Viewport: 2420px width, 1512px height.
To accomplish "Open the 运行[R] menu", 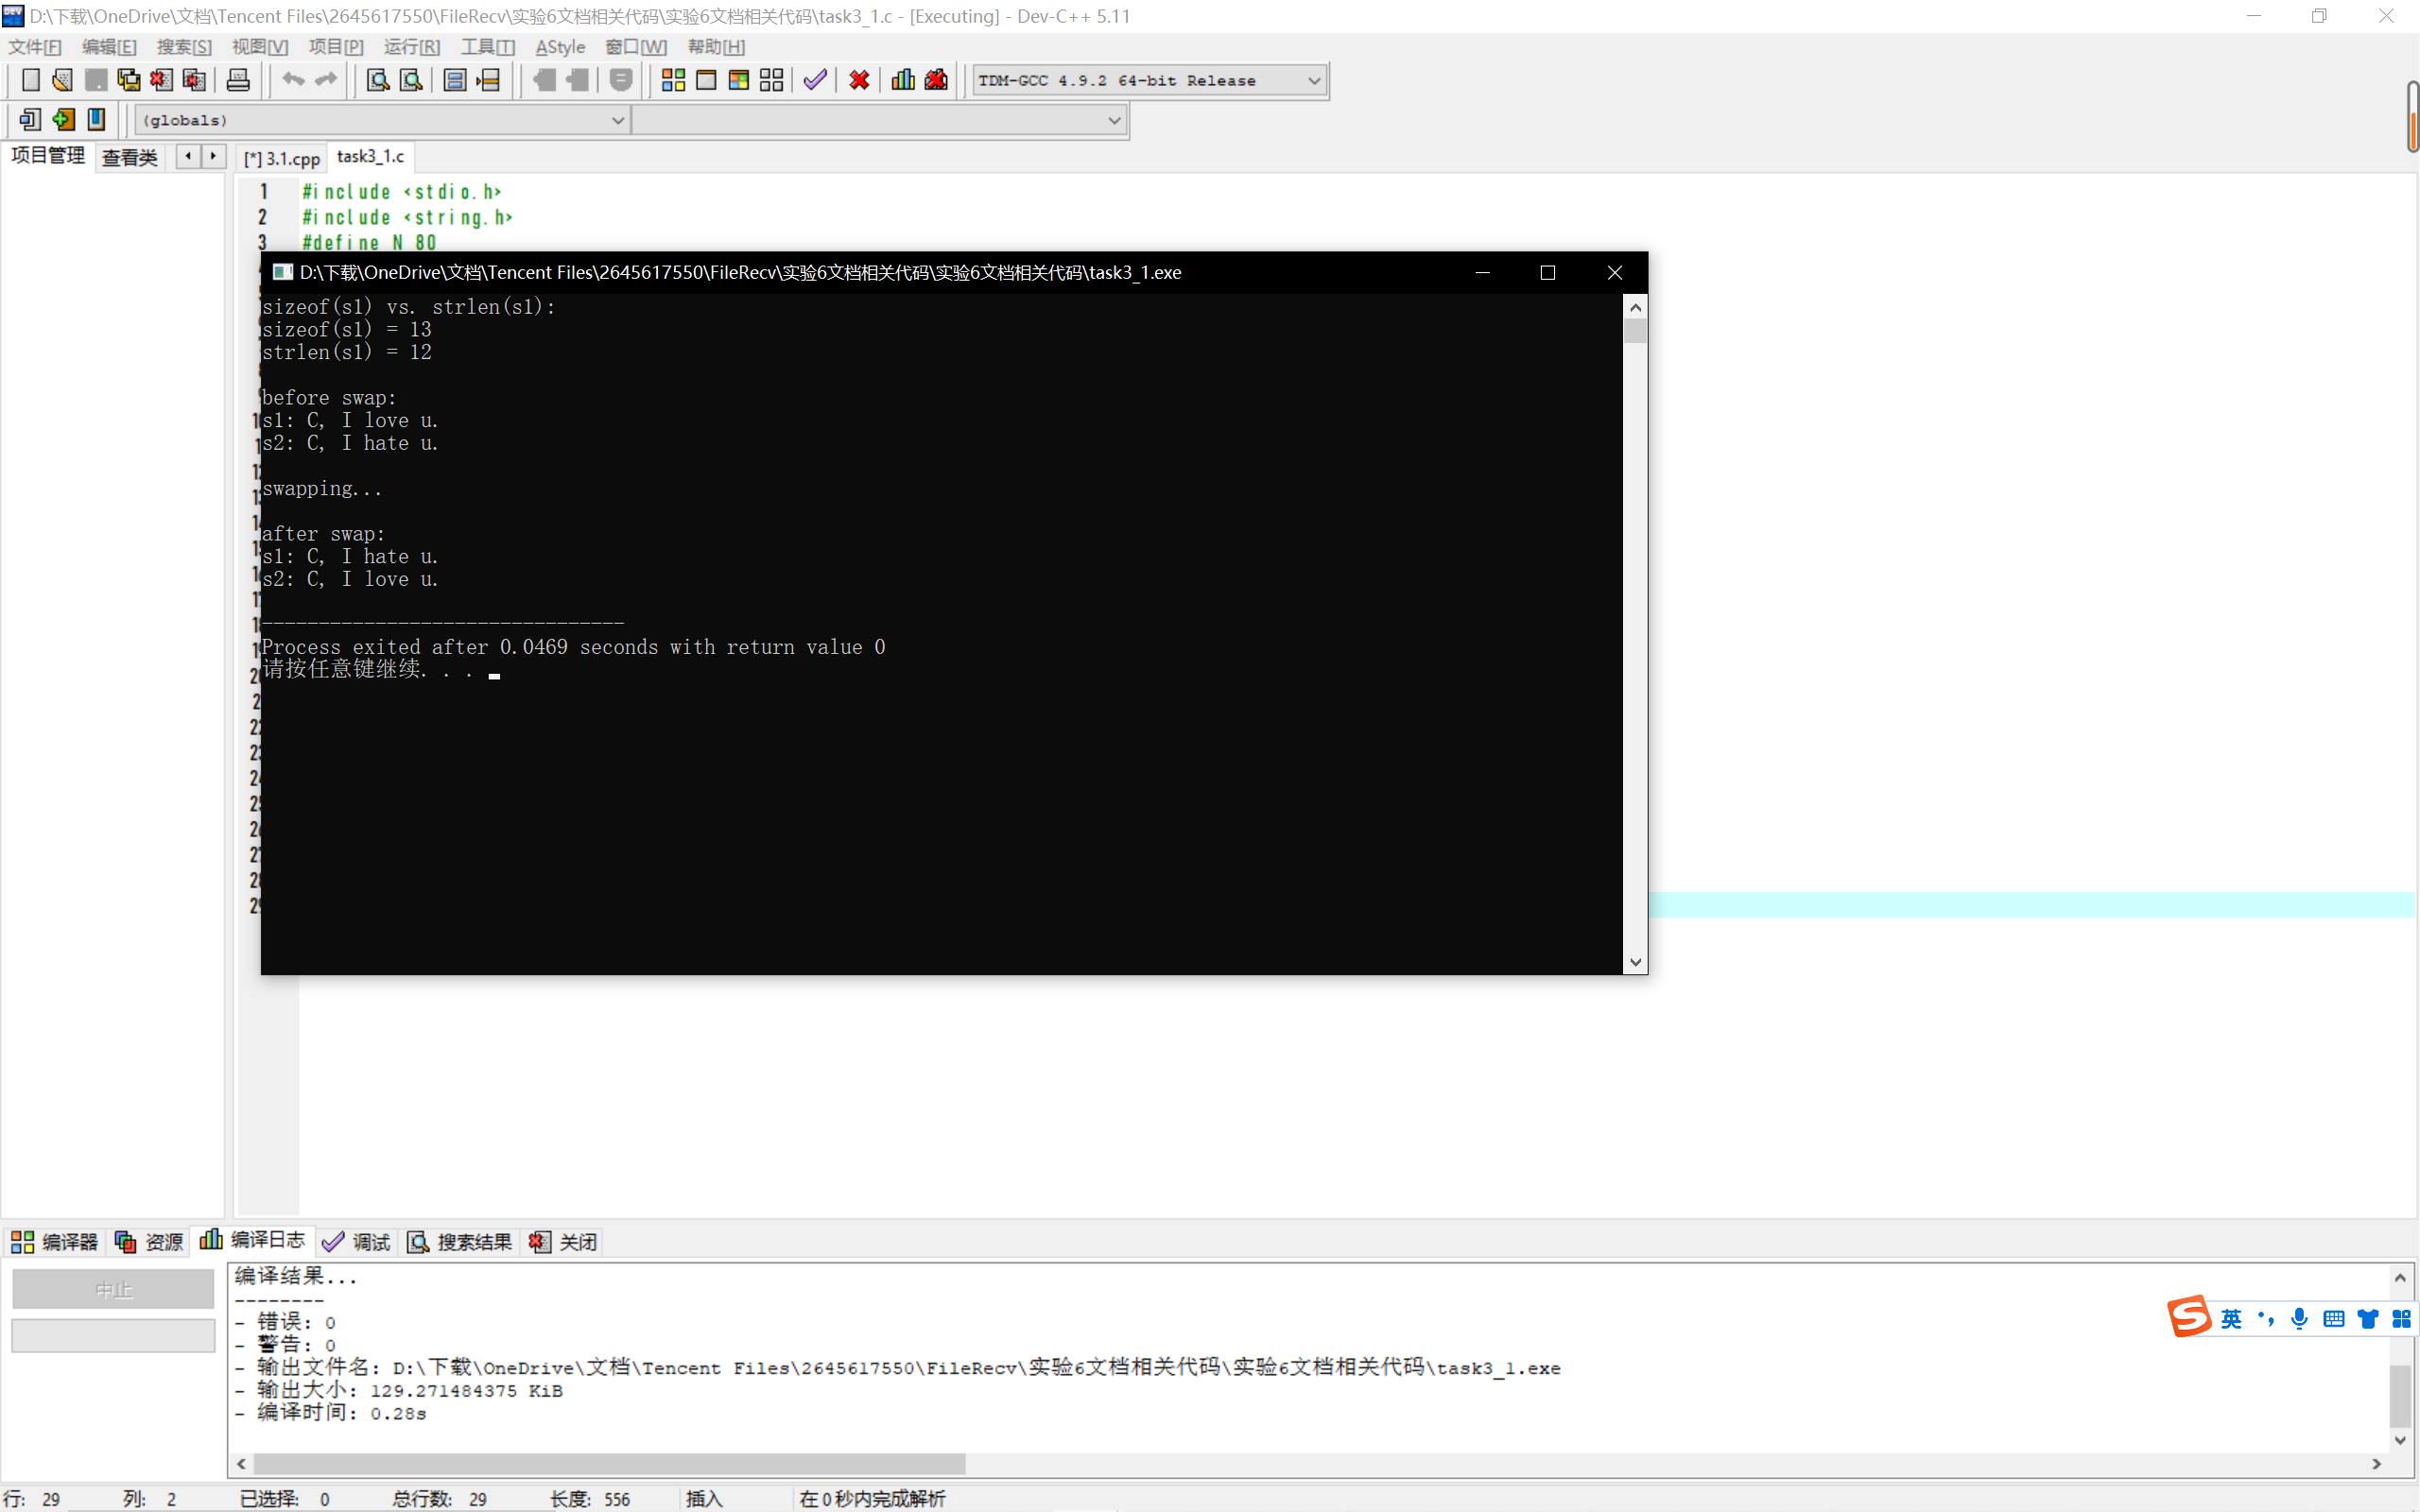I will (411, 47).
